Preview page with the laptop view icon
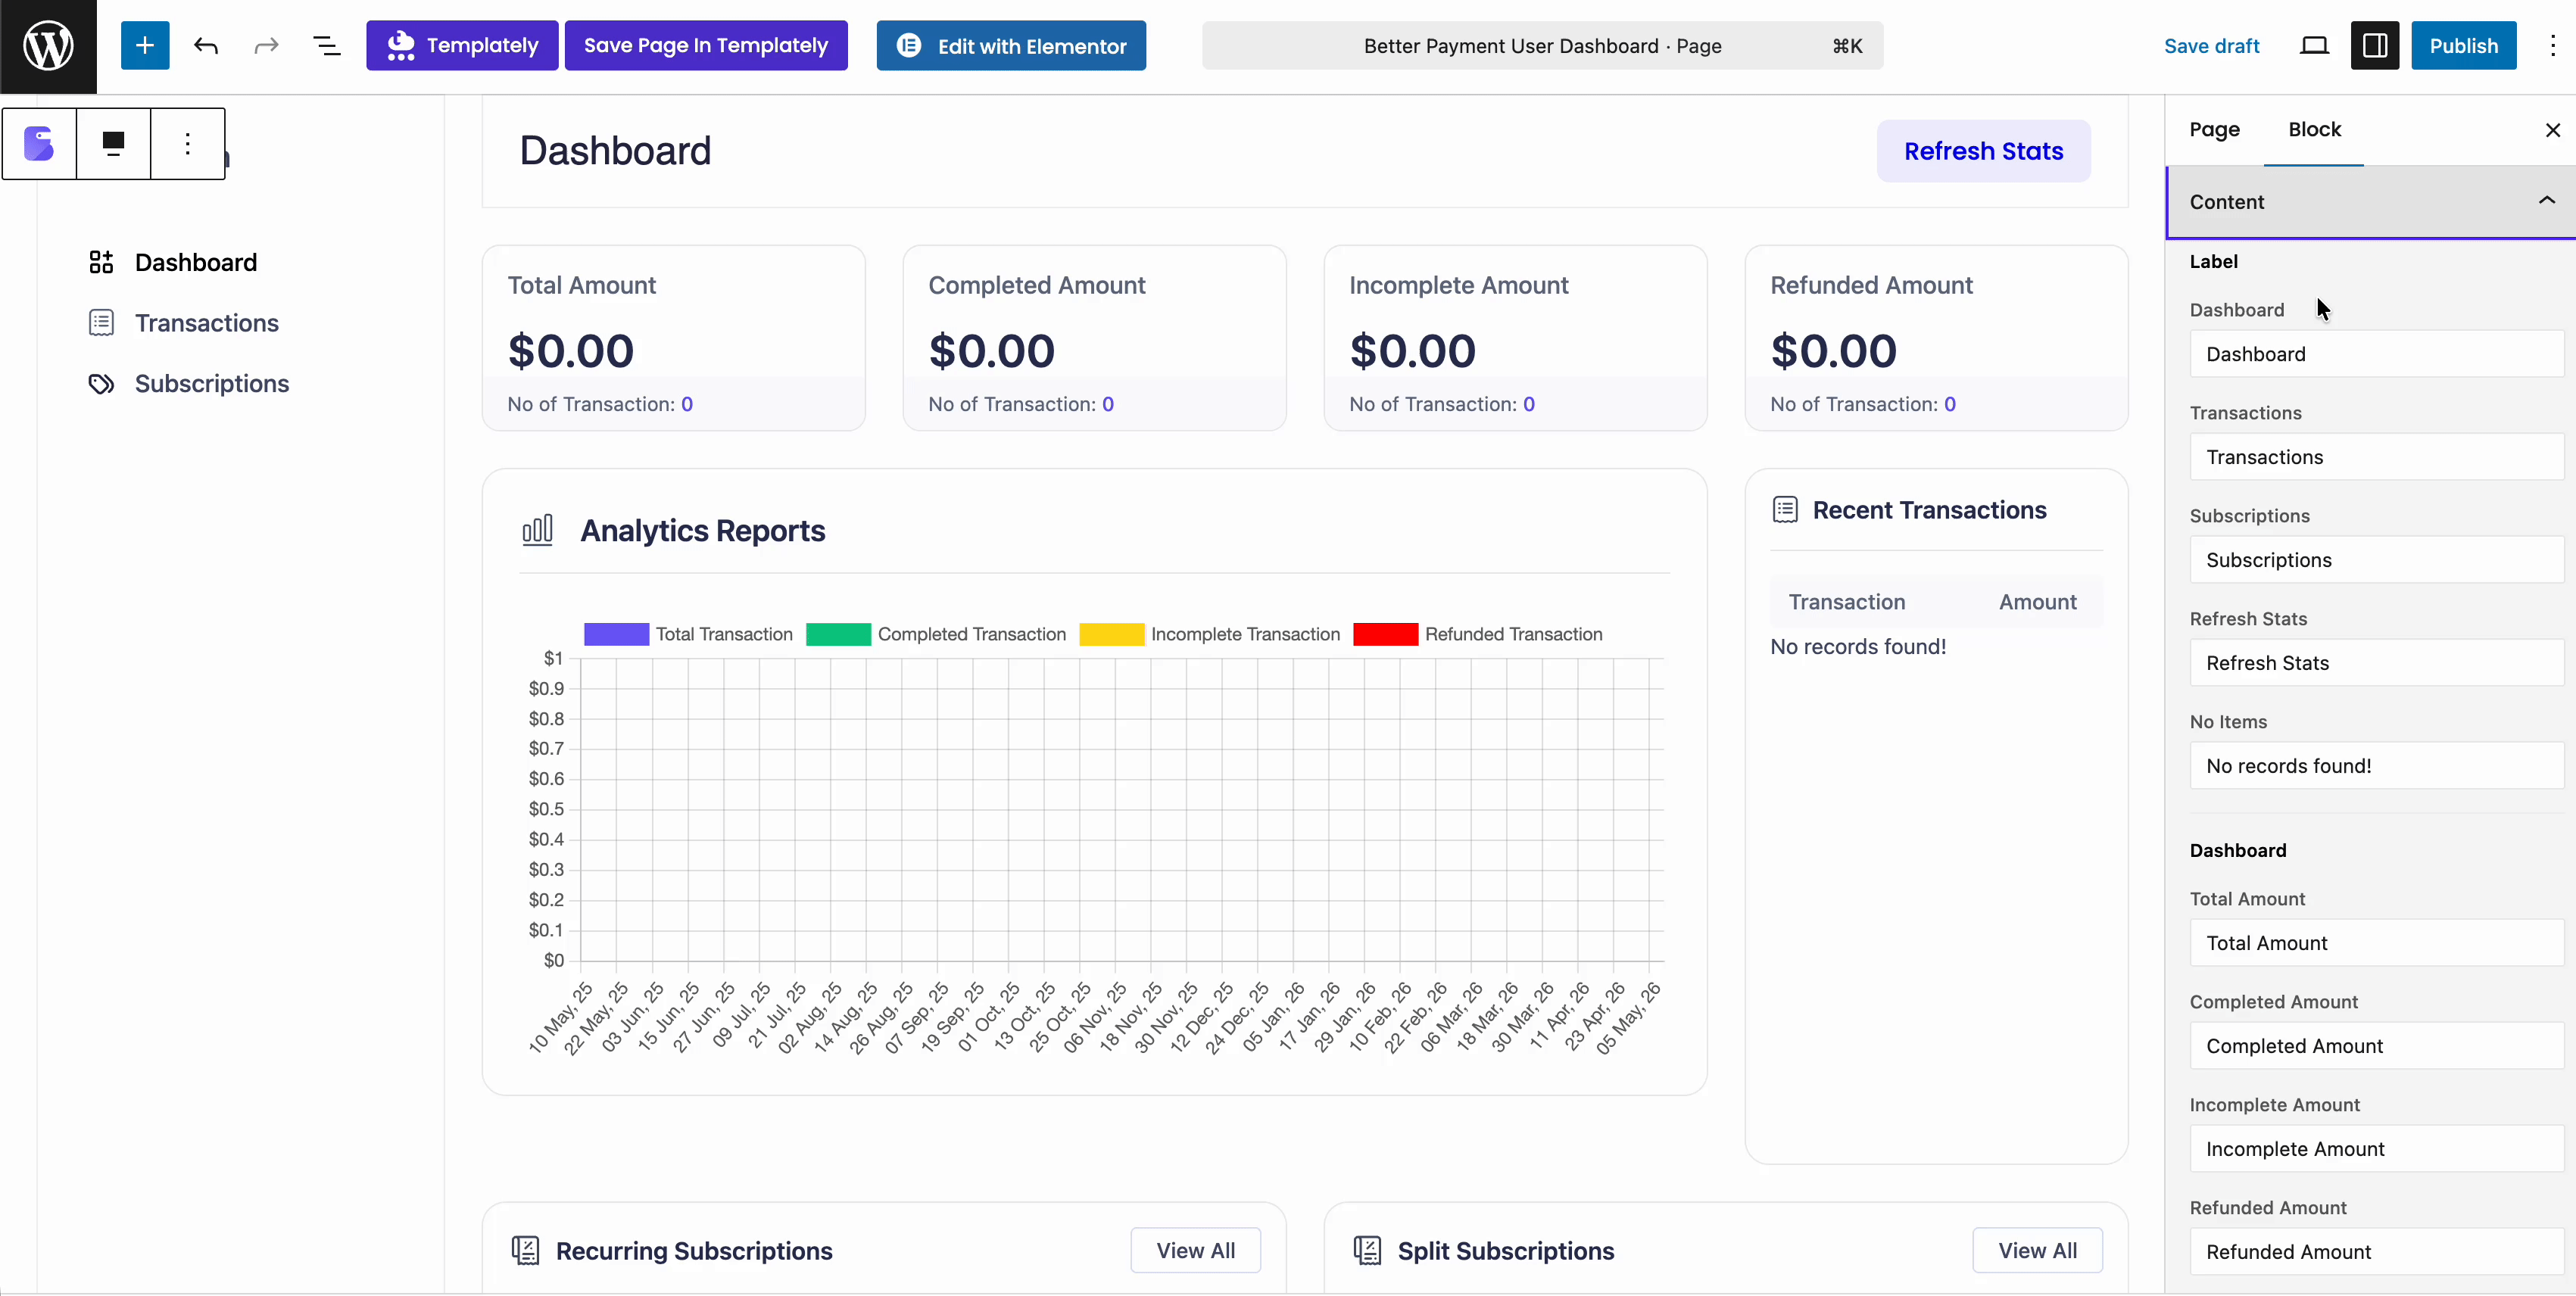 2314,46
